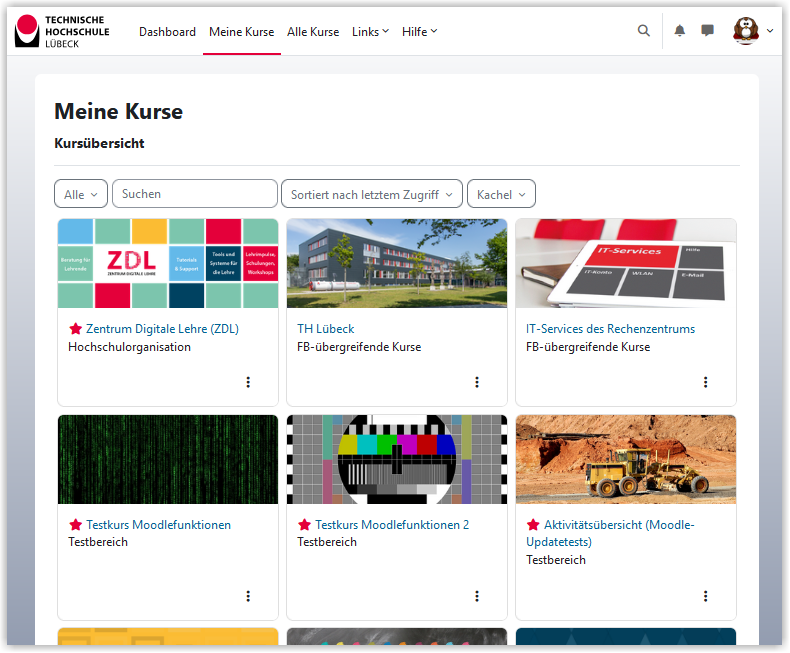Open Sortiert nach letztem Zugriff dropdown
790x653 pixels.
pyautogui.click(x=371, y=194)
